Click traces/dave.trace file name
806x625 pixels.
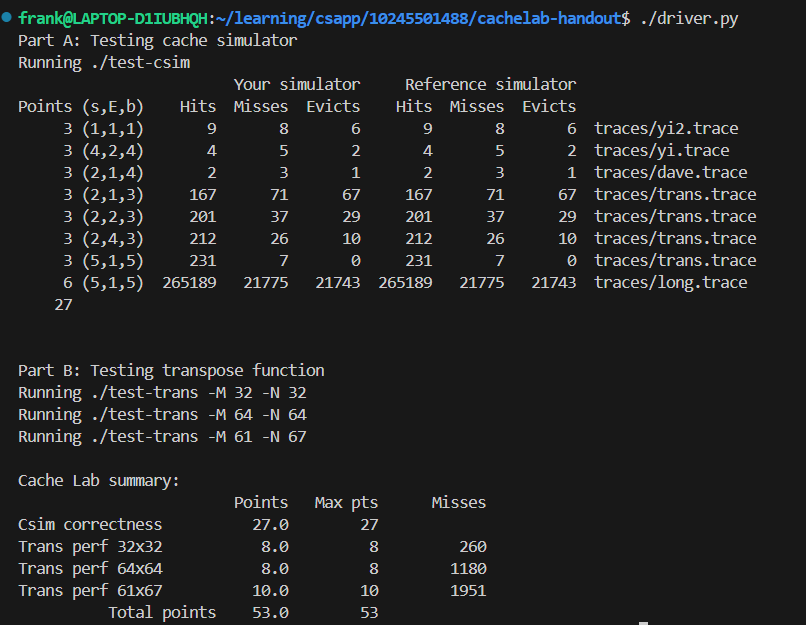tap(671, 173)
